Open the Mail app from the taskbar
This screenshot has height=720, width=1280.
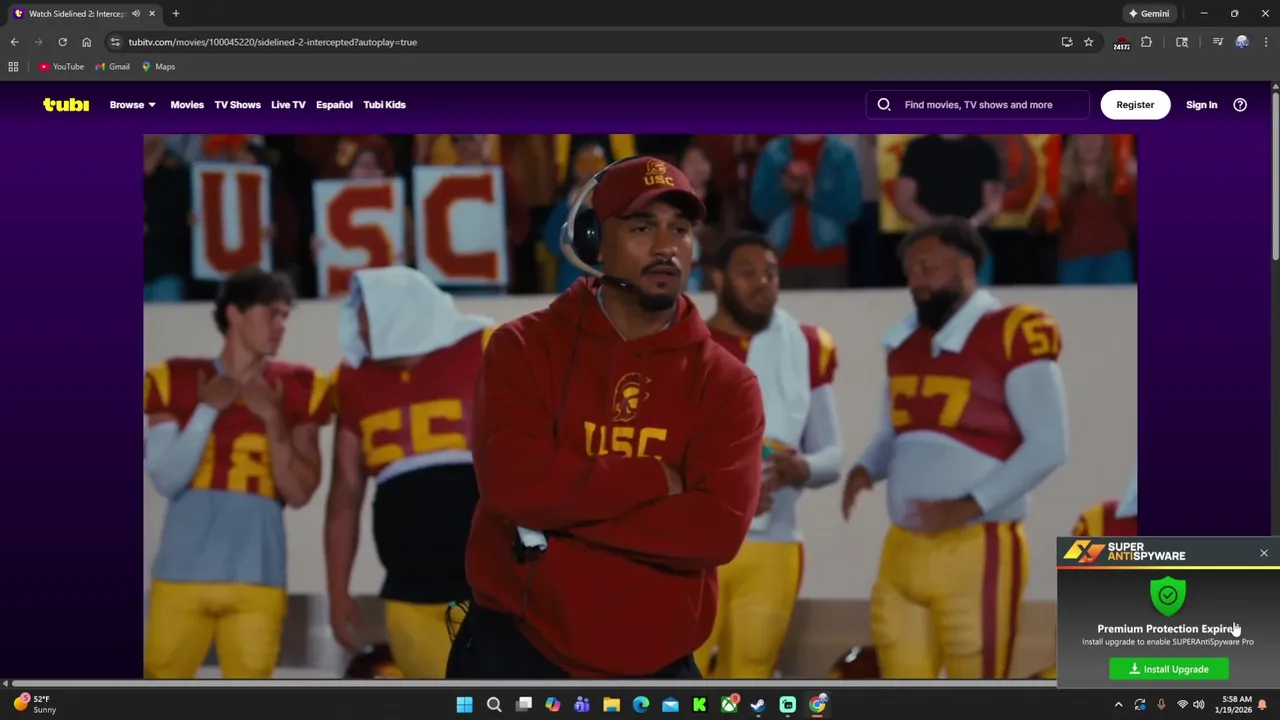(x=670, y=705)
